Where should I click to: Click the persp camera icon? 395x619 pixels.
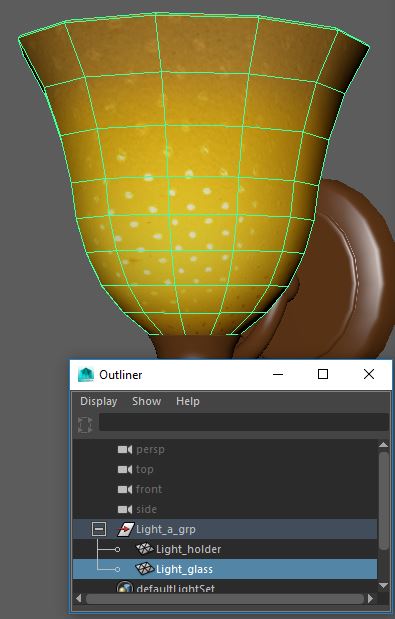coord(125,450)
